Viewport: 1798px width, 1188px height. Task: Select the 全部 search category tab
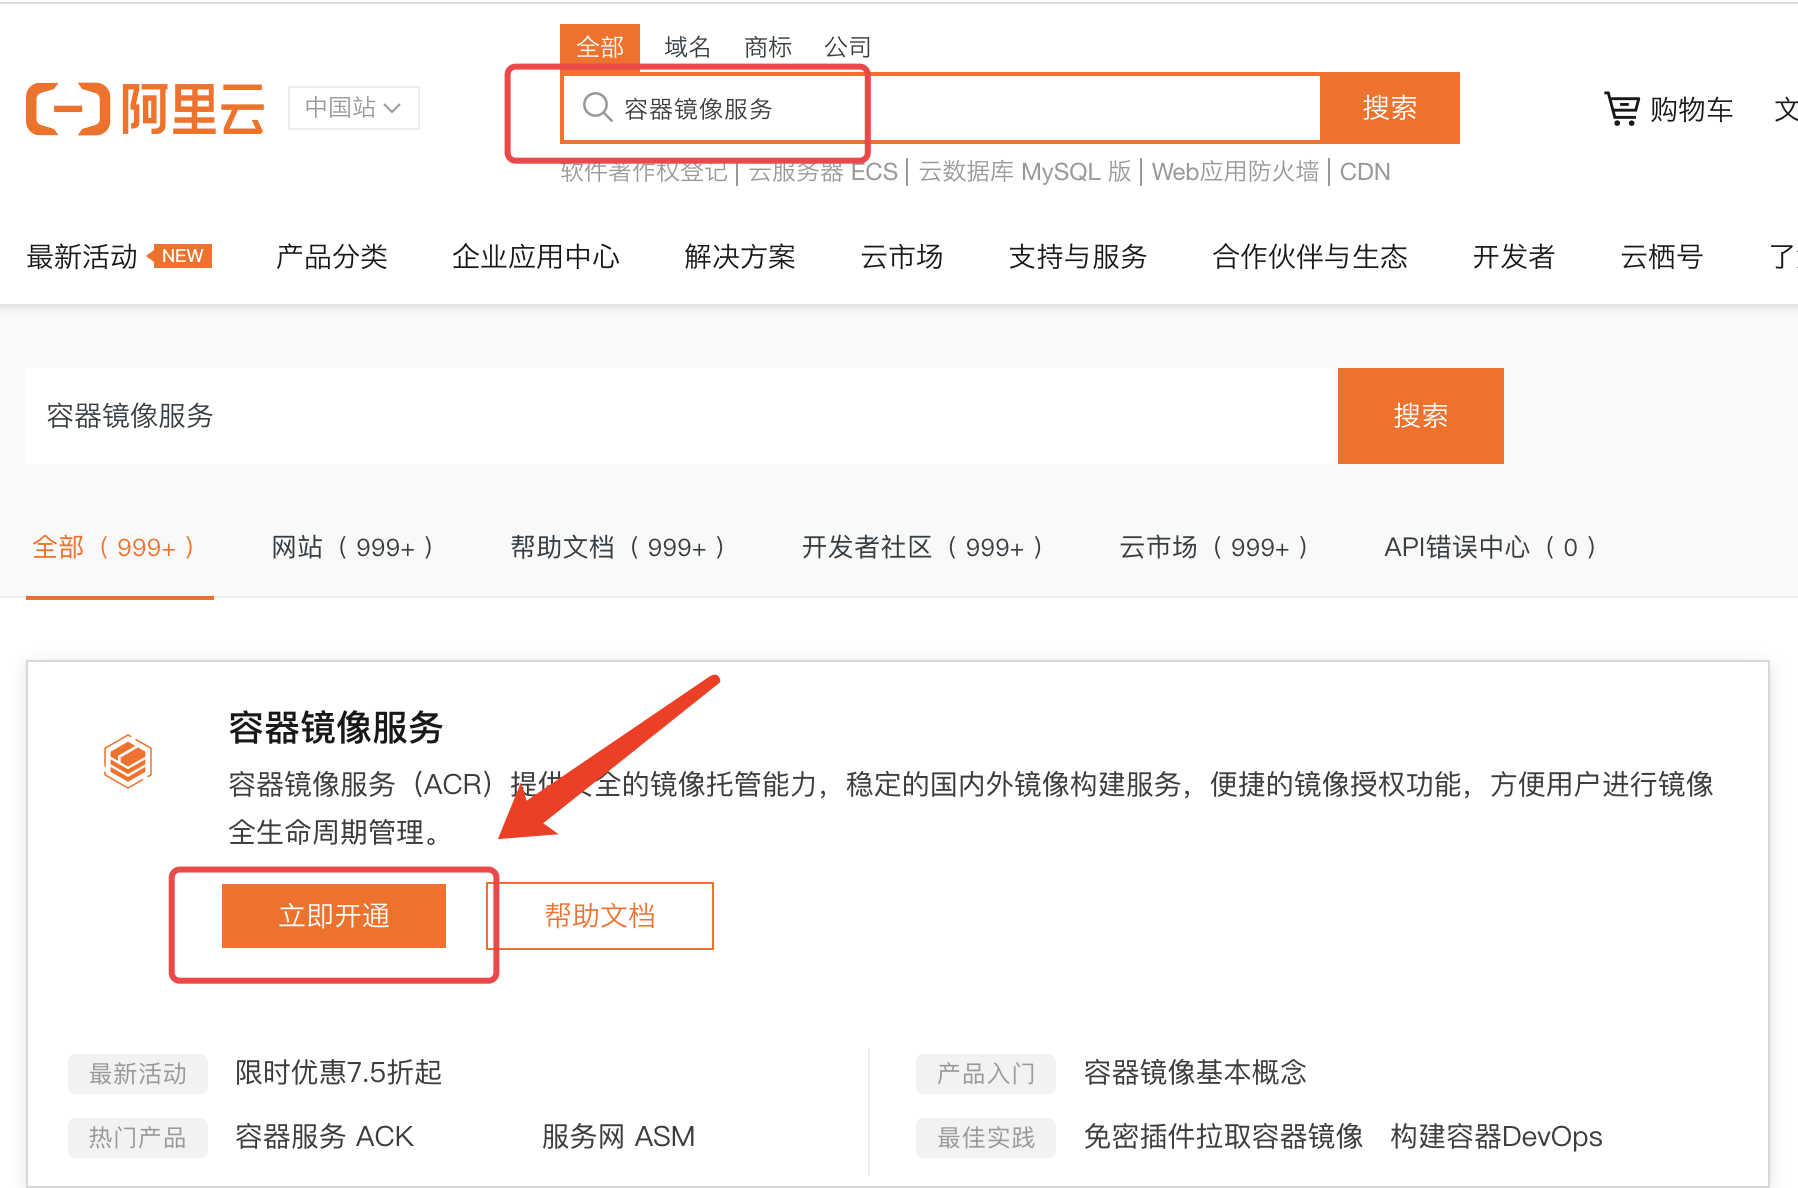pyautogui.click(x=600, y=47)
